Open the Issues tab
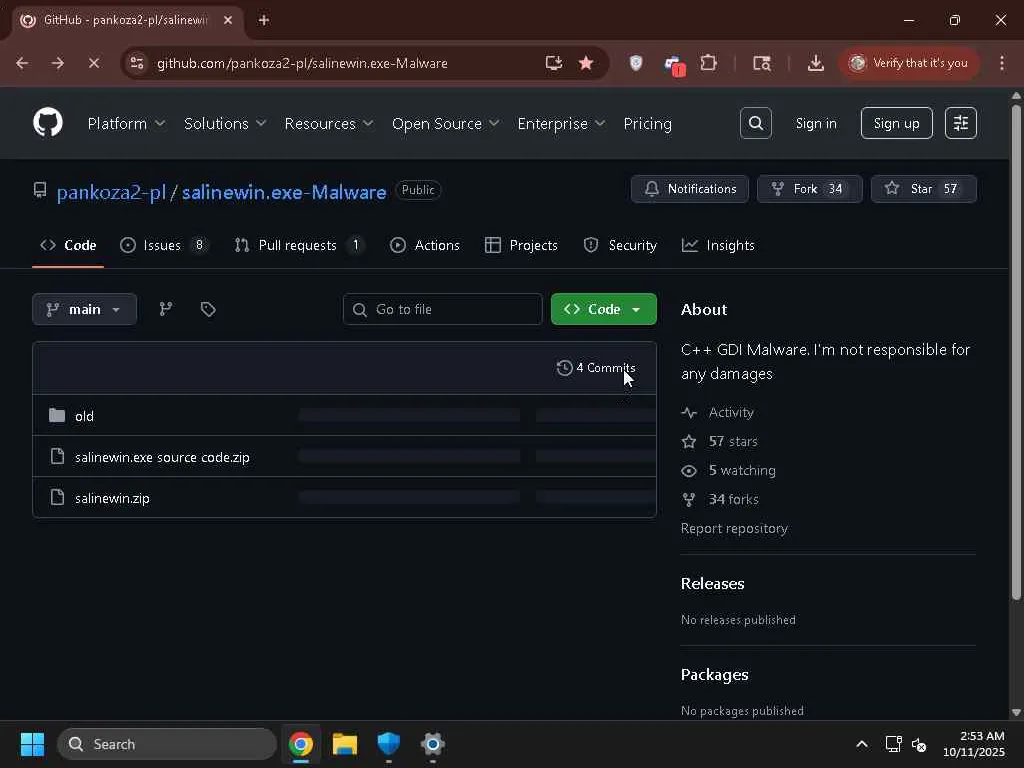 [164, 245]
